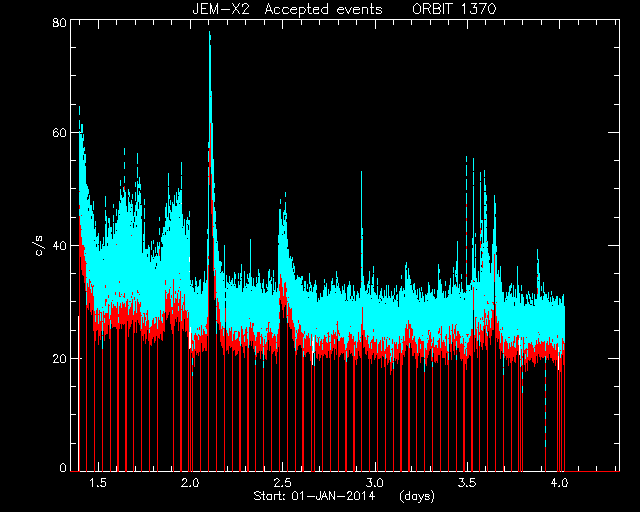640x512 pixels.
Task: Click the y-axis tick label 0
Action: 63,467
